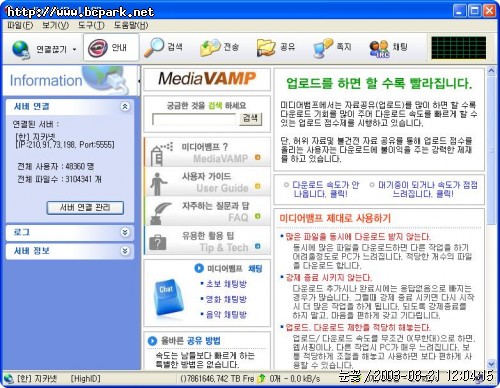Focus the search text field

(x=194, y=120)
